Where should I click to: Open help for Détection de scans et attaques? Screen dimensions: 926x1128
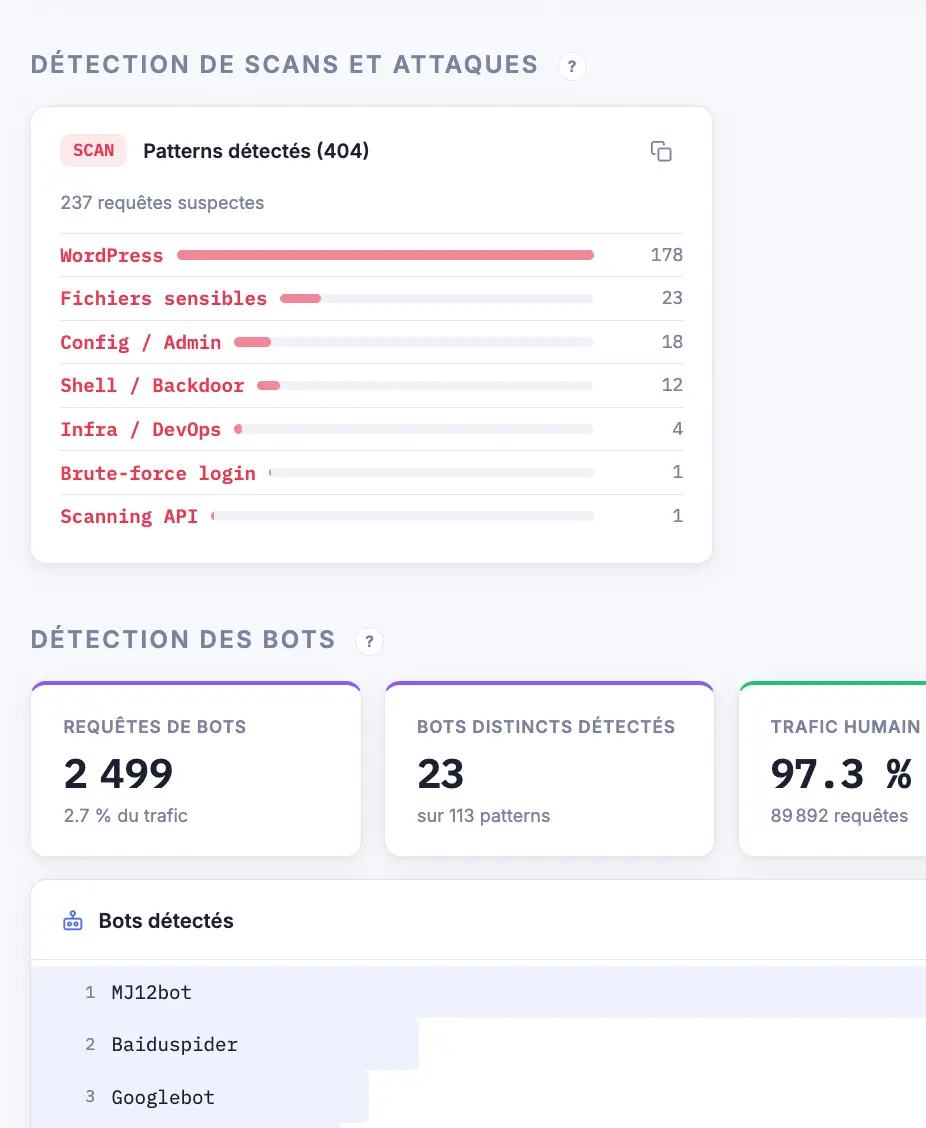pos(572,66)
